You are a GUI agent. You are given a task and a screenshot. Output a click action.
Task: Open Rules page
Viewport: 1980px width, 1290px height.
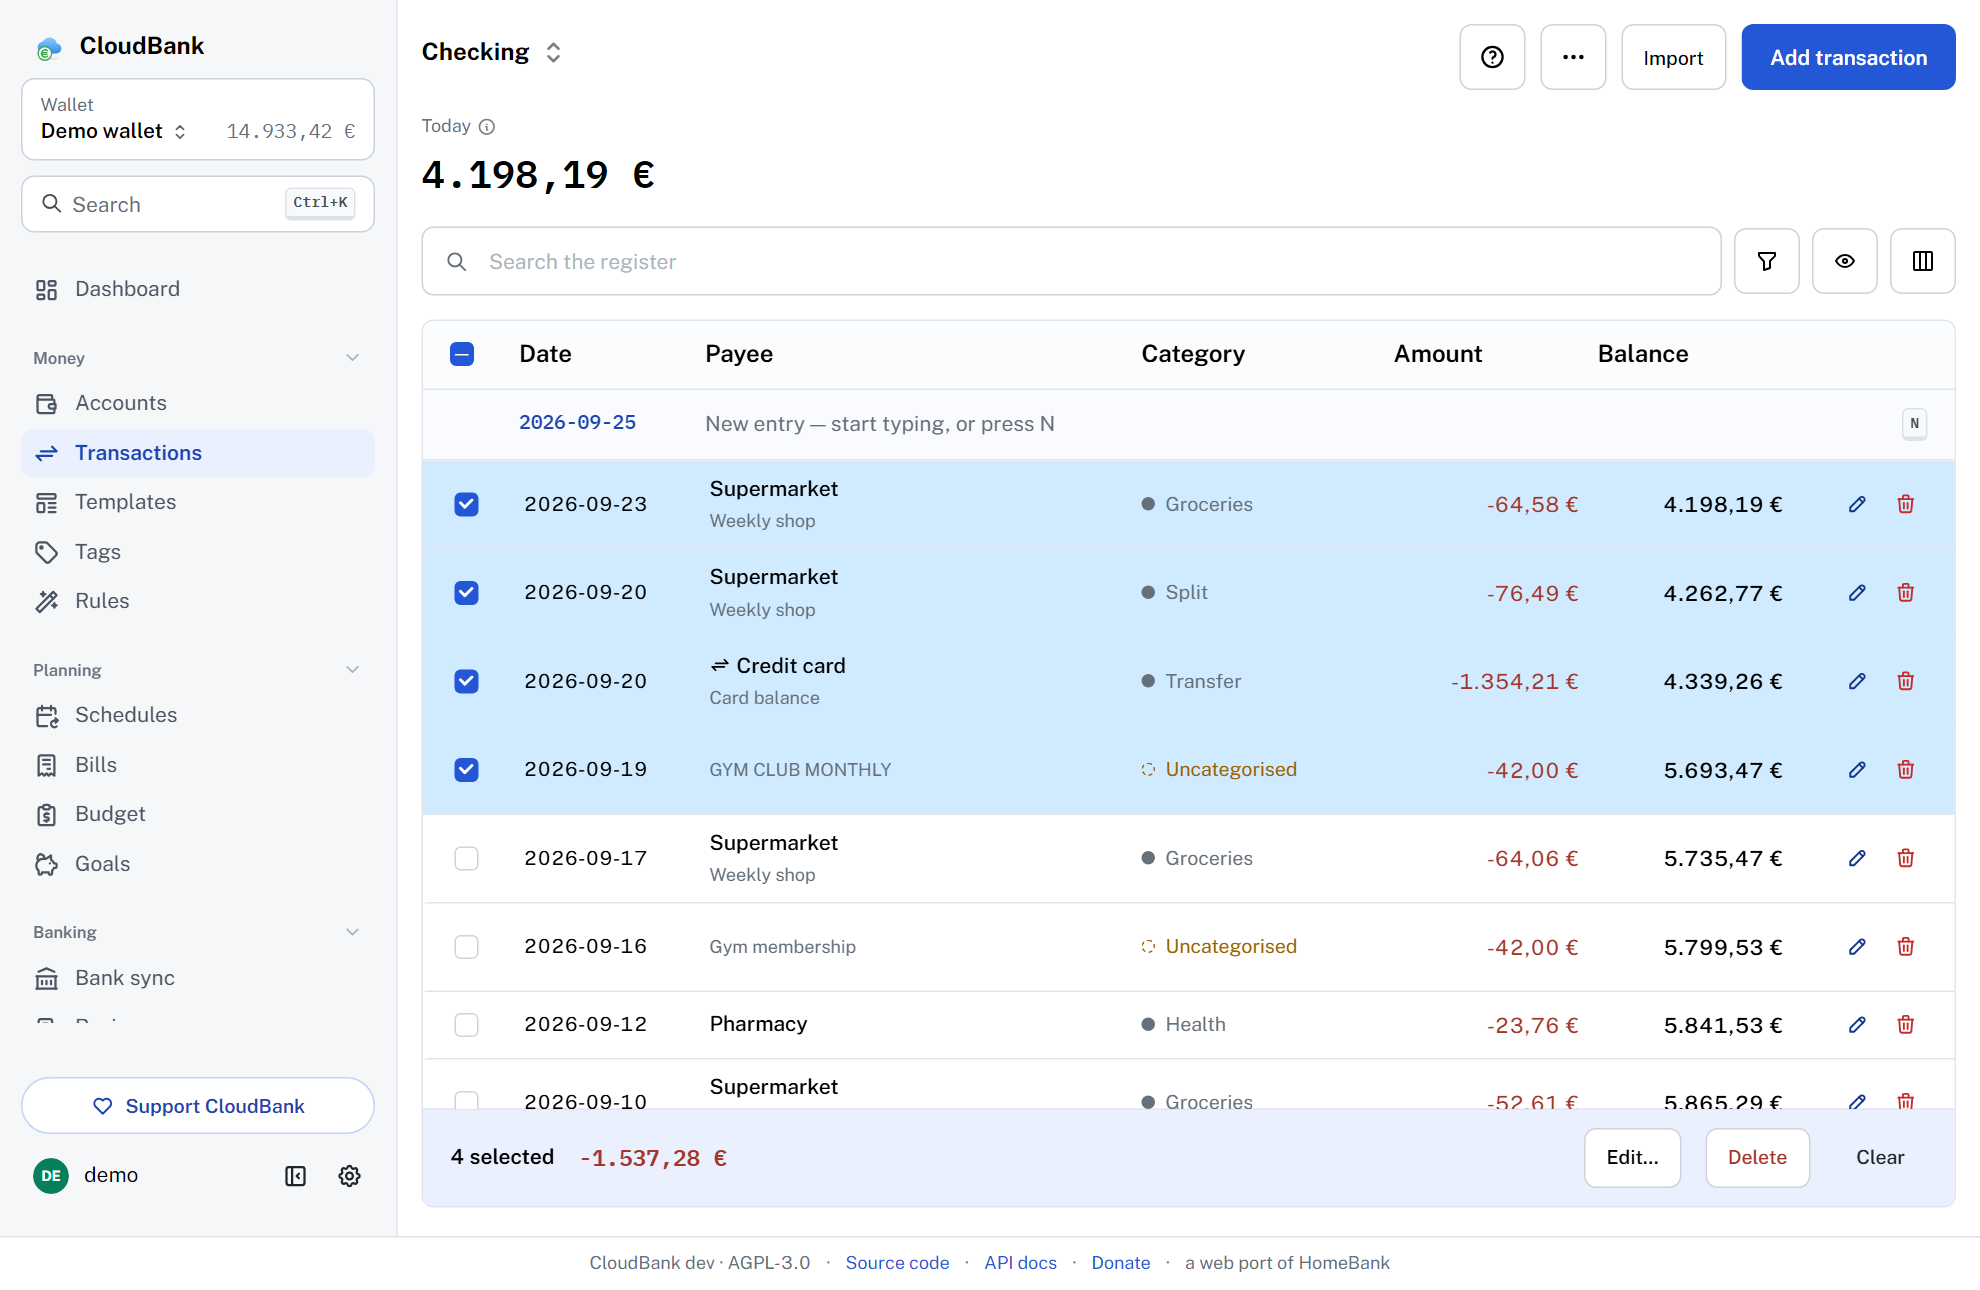point(198,601)
